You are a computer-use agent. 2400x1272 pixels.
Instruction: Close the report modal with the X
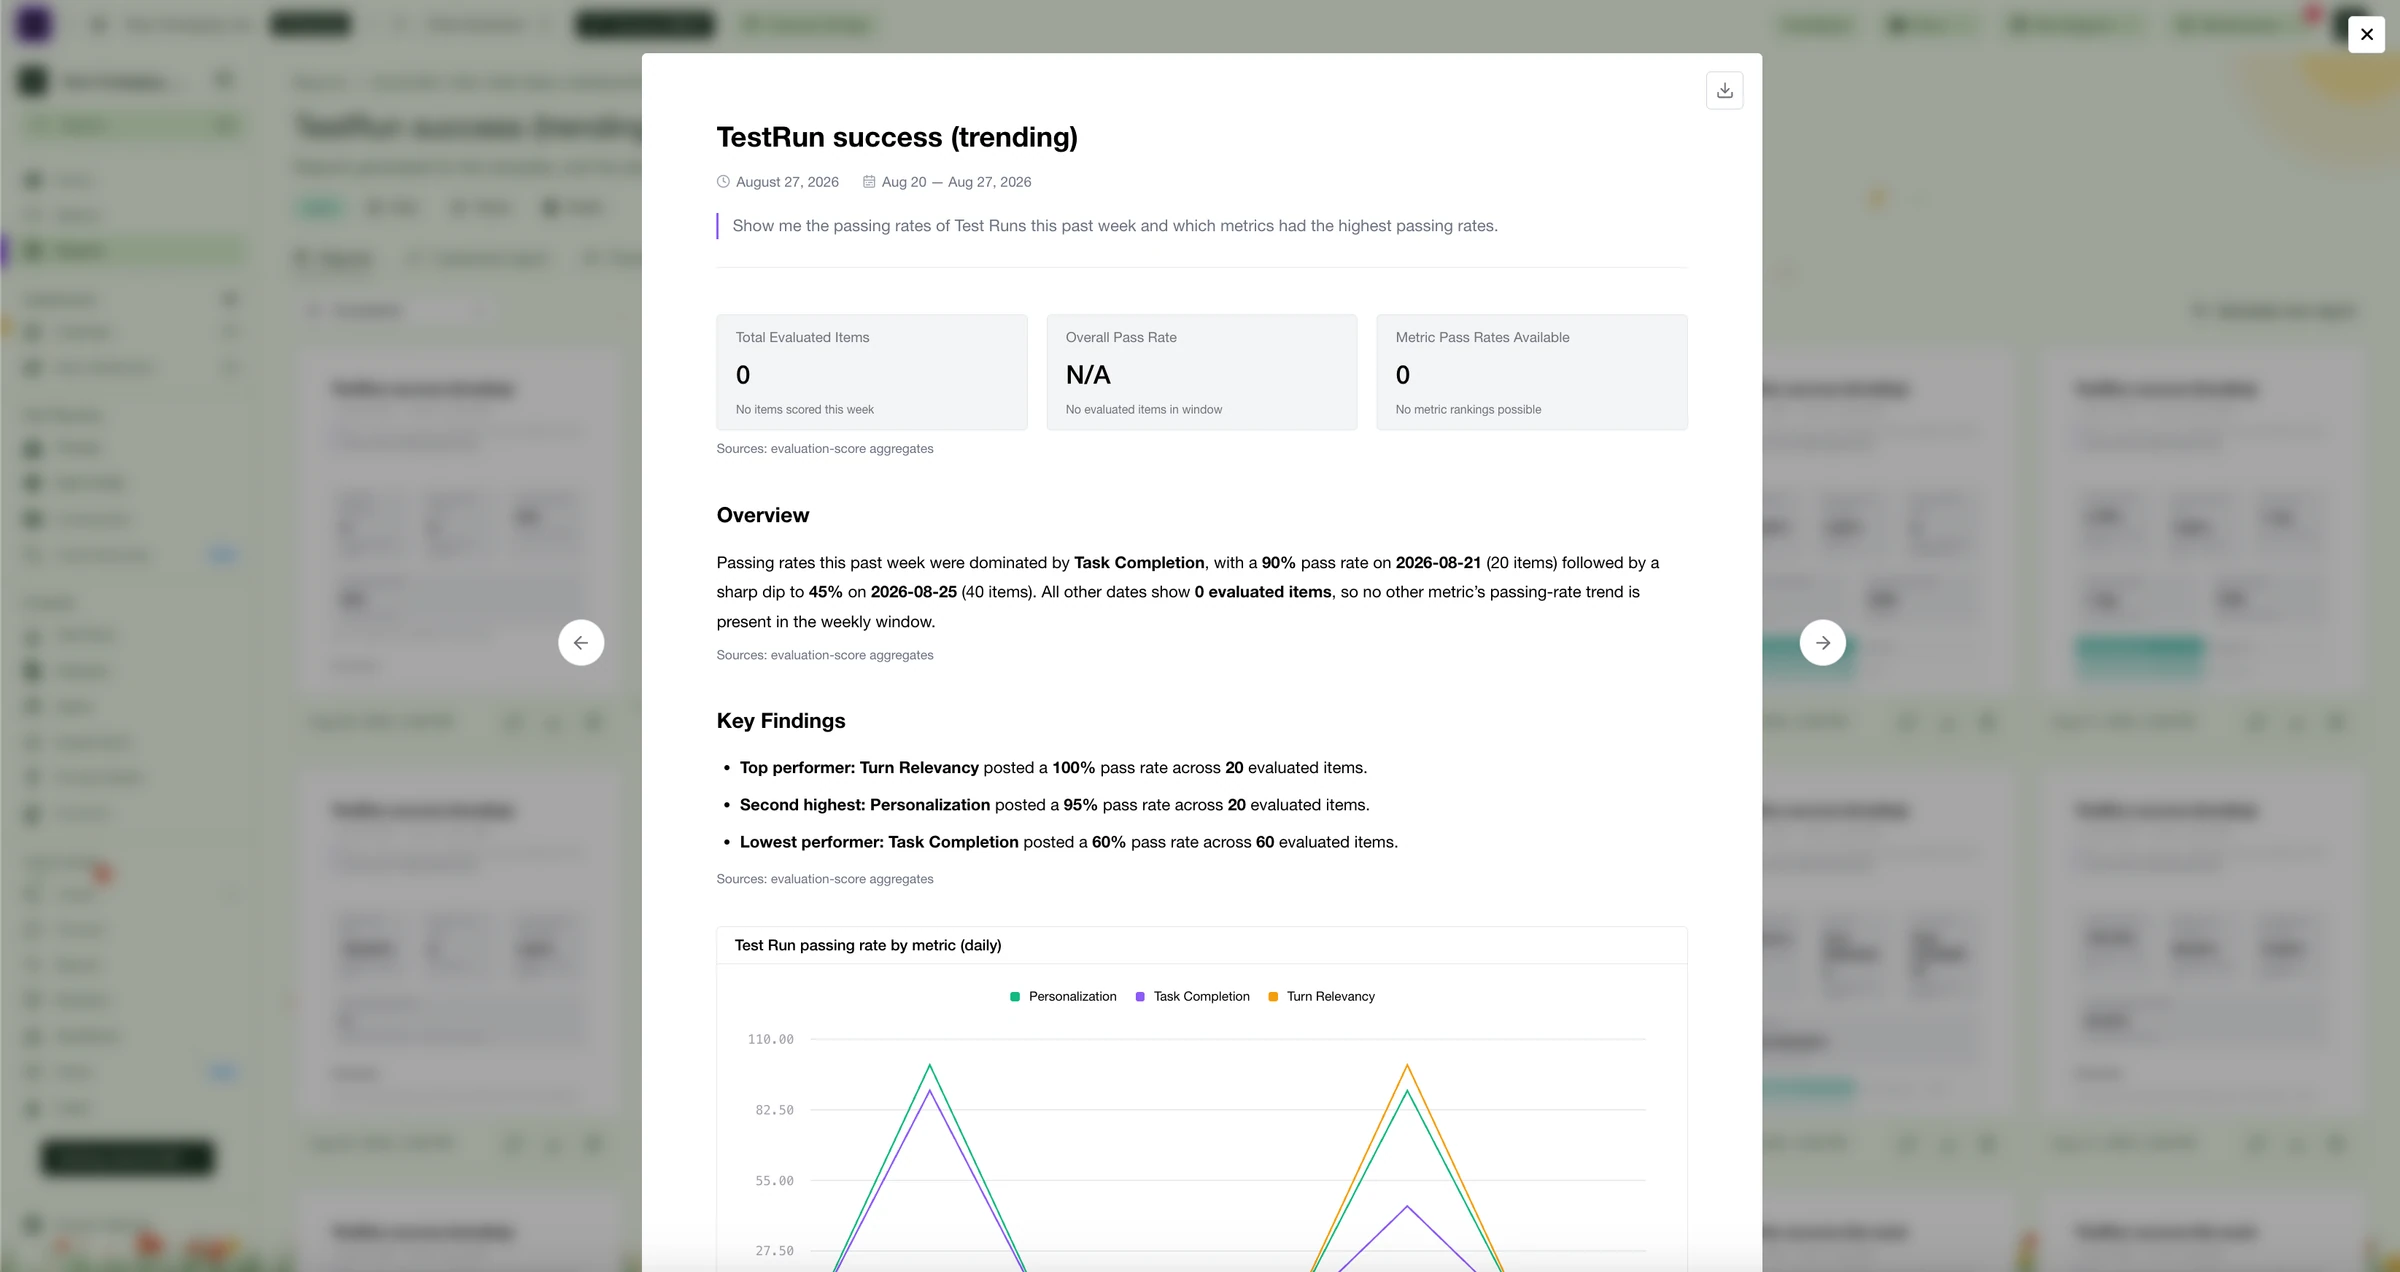[2366, 34]
